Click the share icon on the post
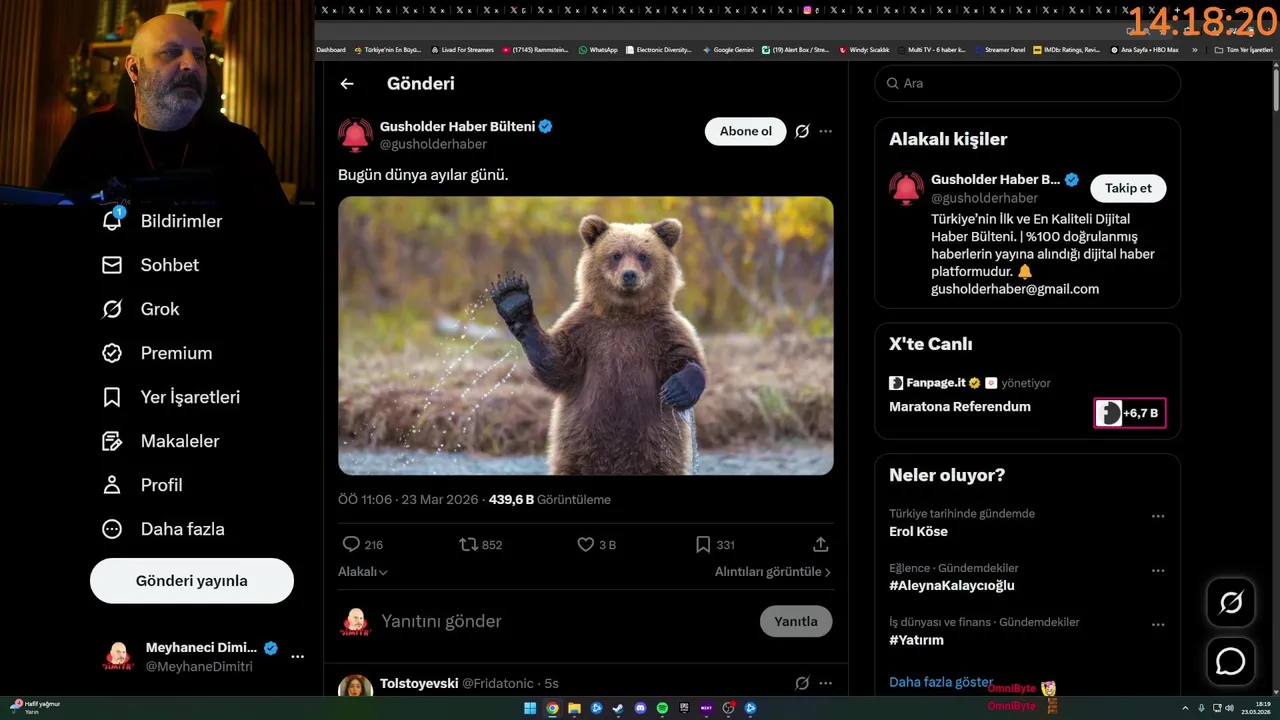The height and width of the screenshot is (720, 1280). 820,544
